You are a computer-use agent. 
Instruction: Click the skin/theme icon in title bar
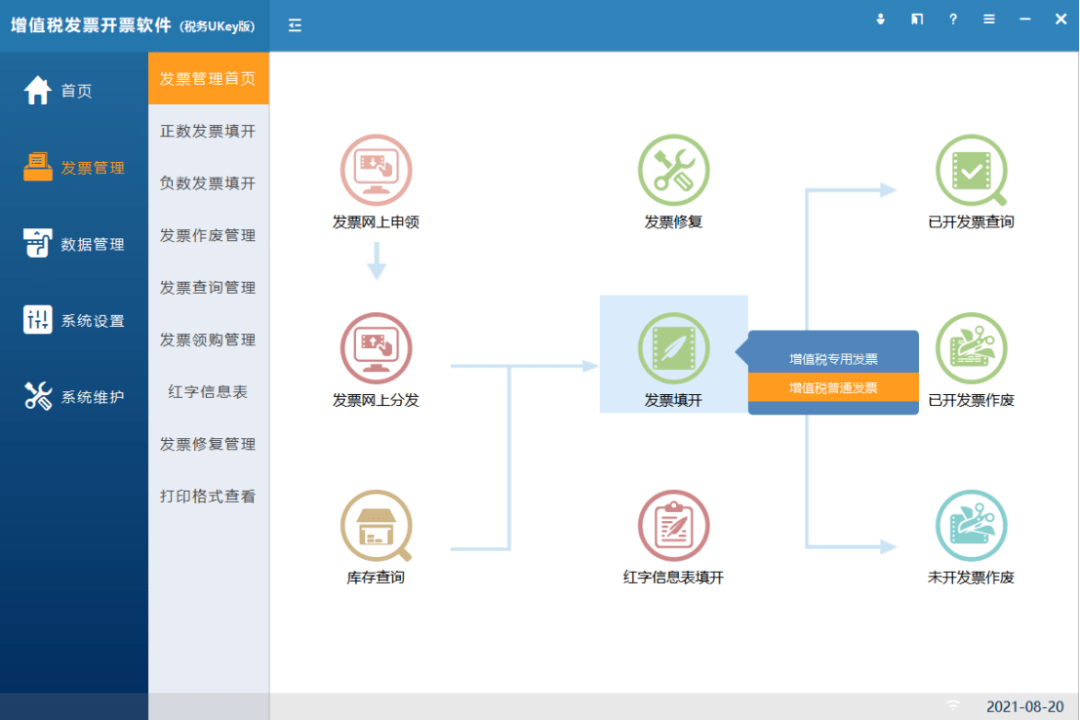pos(917,19)
